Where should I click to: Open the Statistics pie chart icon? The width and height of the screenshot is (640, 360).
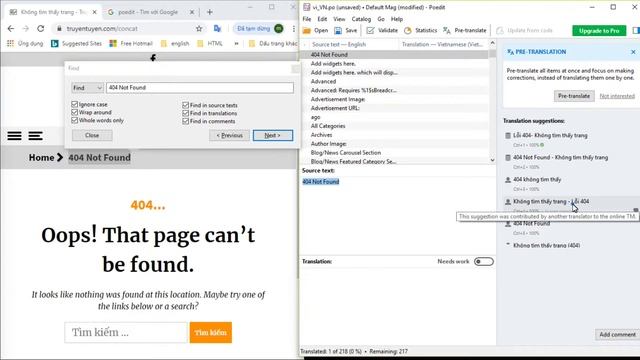(408, 31)
